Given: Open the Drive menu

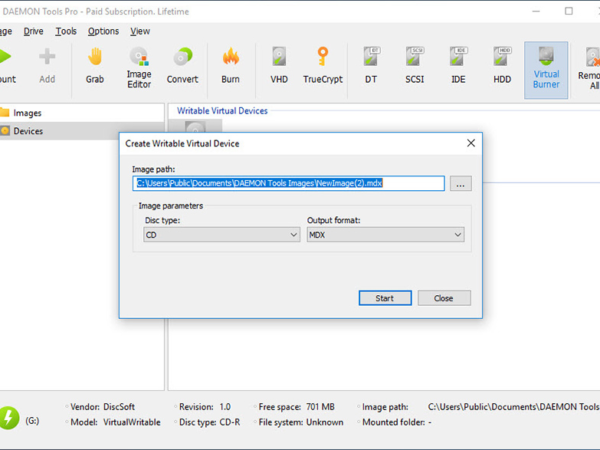Looking at the screenshot, I should (x=33, y=31).
